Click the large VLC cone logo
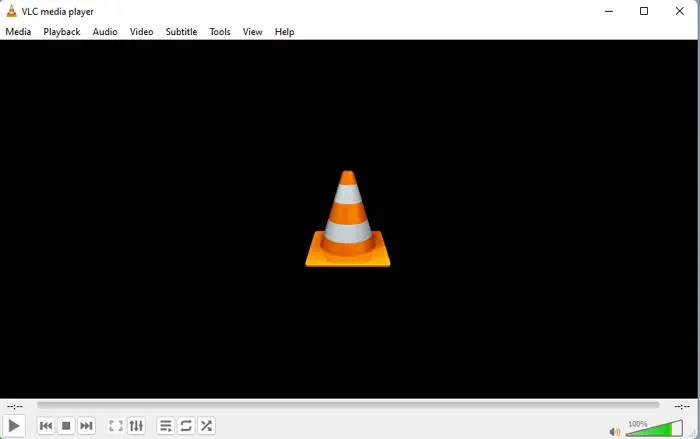 (348, 219)
